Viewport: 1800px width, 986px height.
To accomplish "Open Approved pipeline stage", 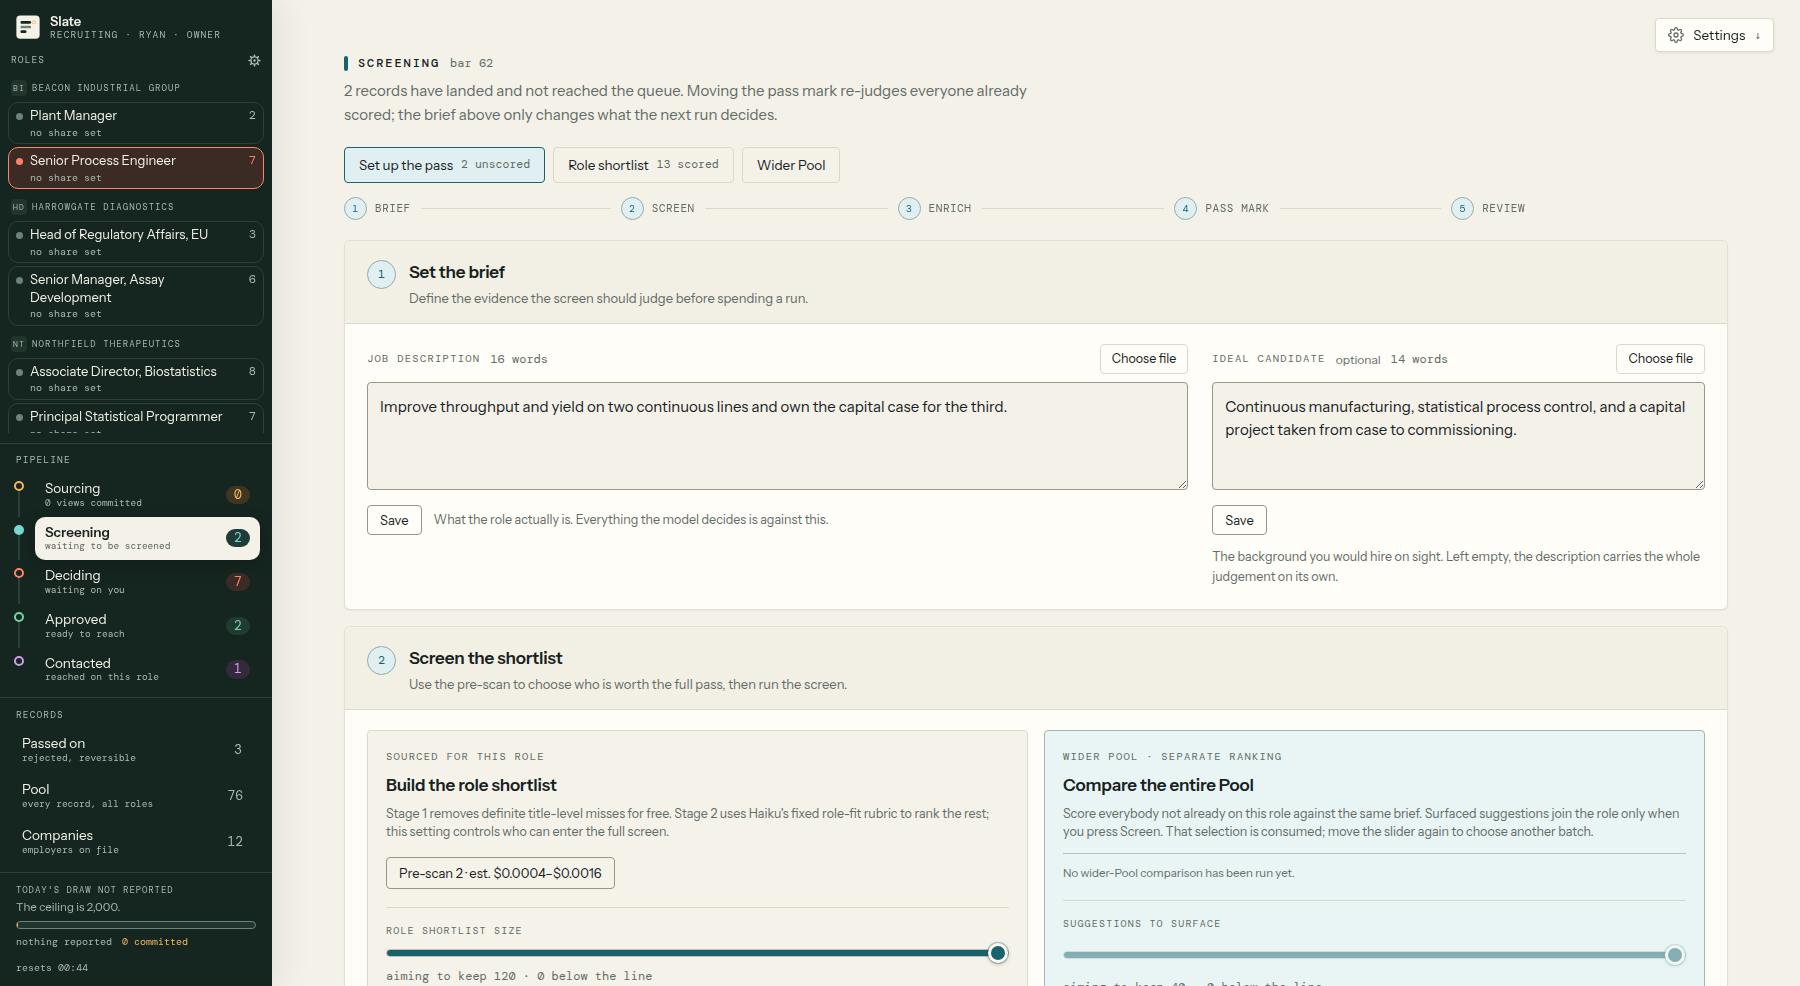I will point(147,625).
